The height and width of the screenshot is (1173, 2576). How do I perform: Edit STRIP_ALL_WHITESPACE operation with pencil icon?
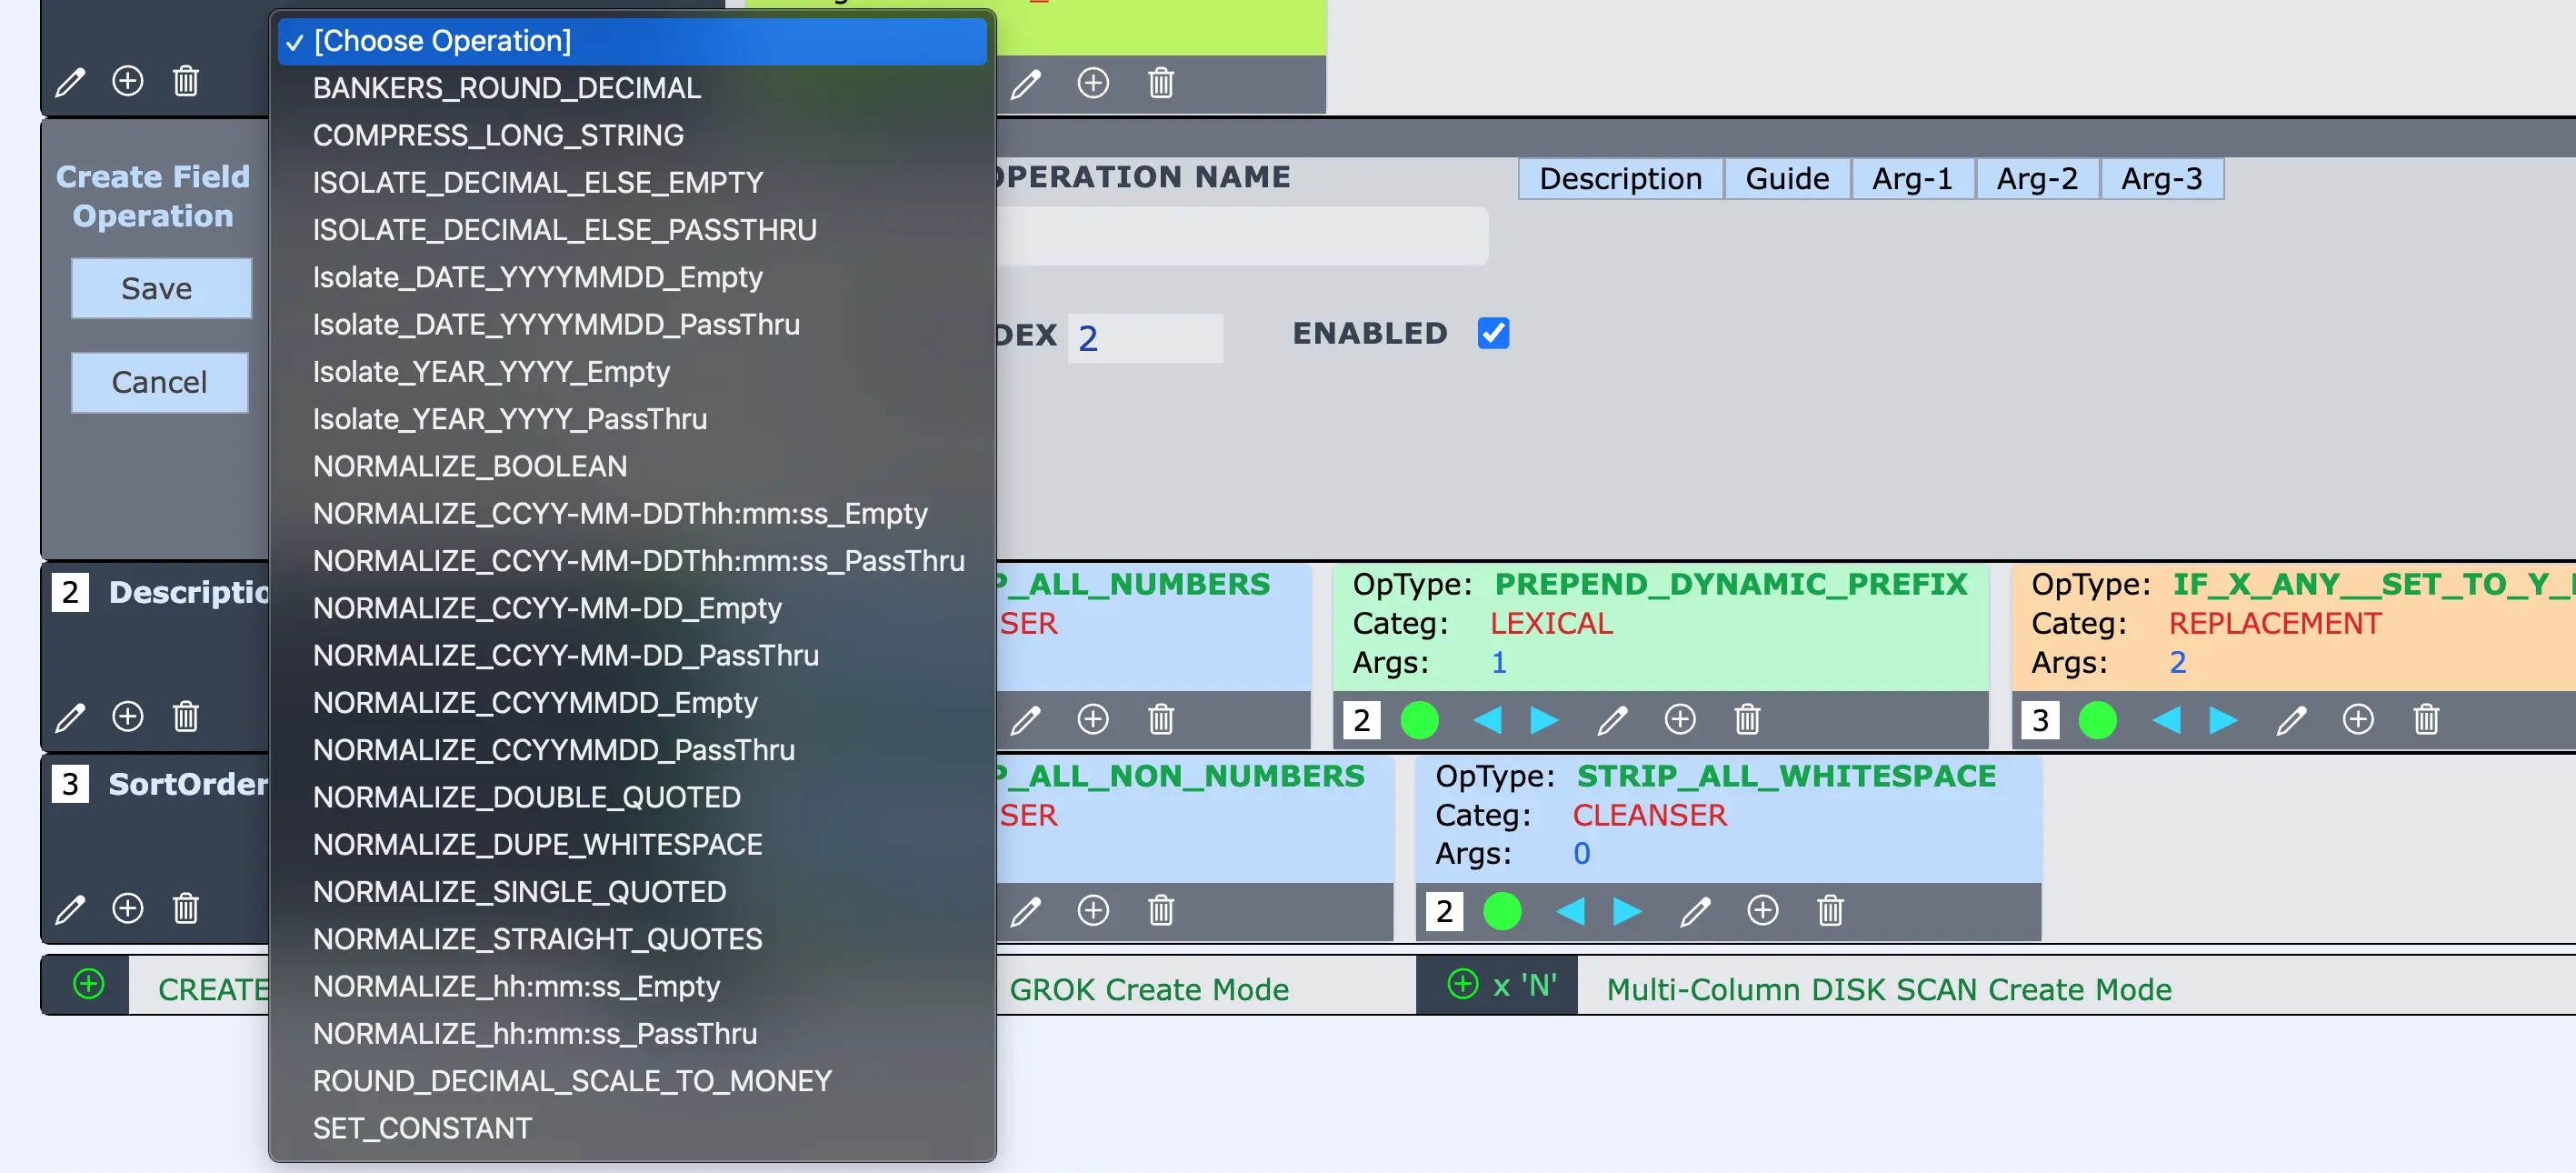click(1695, 911)
